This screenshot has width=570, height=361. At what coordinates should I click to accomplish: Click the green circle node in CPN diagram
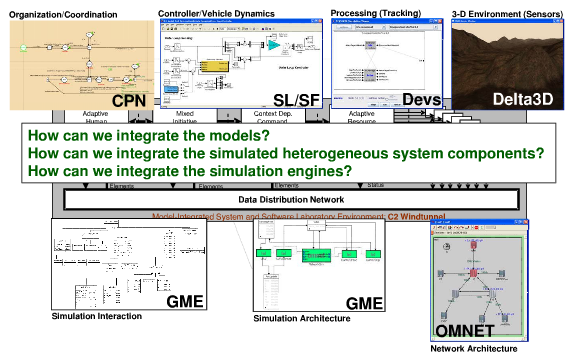tap(23, 48)
